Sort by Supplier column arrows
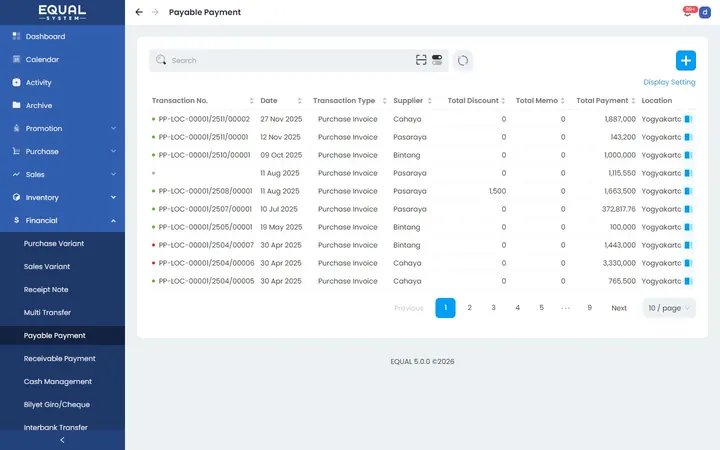Screen dimensions: 720x450 tap(429, 101)
